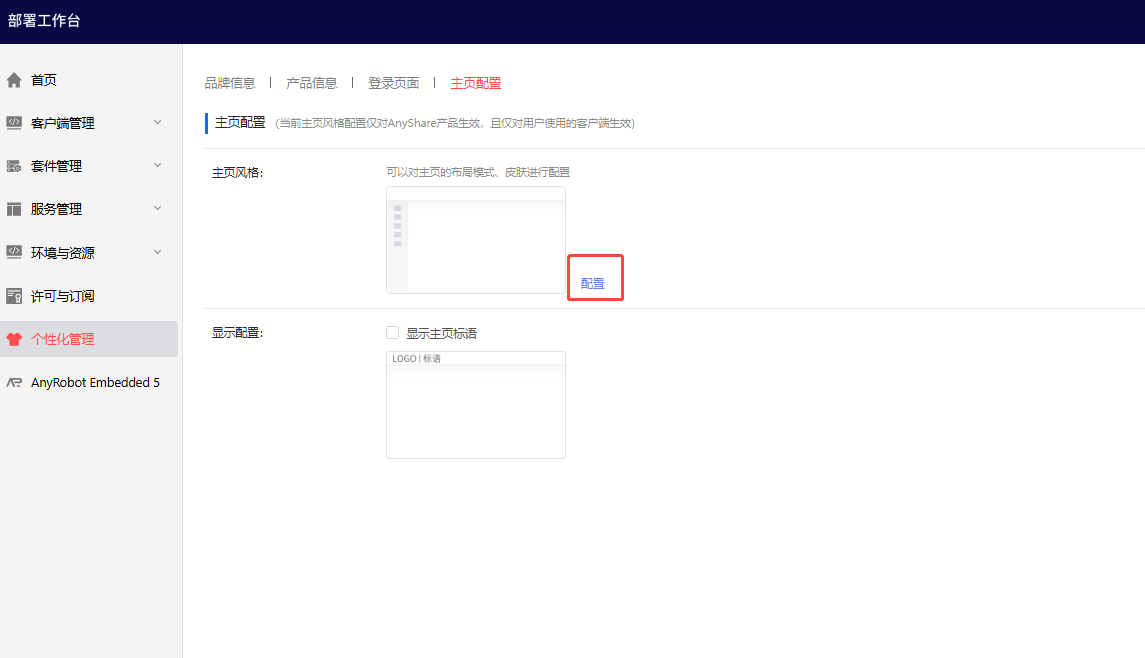Switch to the 产品信息 tab
The height and width of the screenshot is (658, 1145).
coord(312,83)
